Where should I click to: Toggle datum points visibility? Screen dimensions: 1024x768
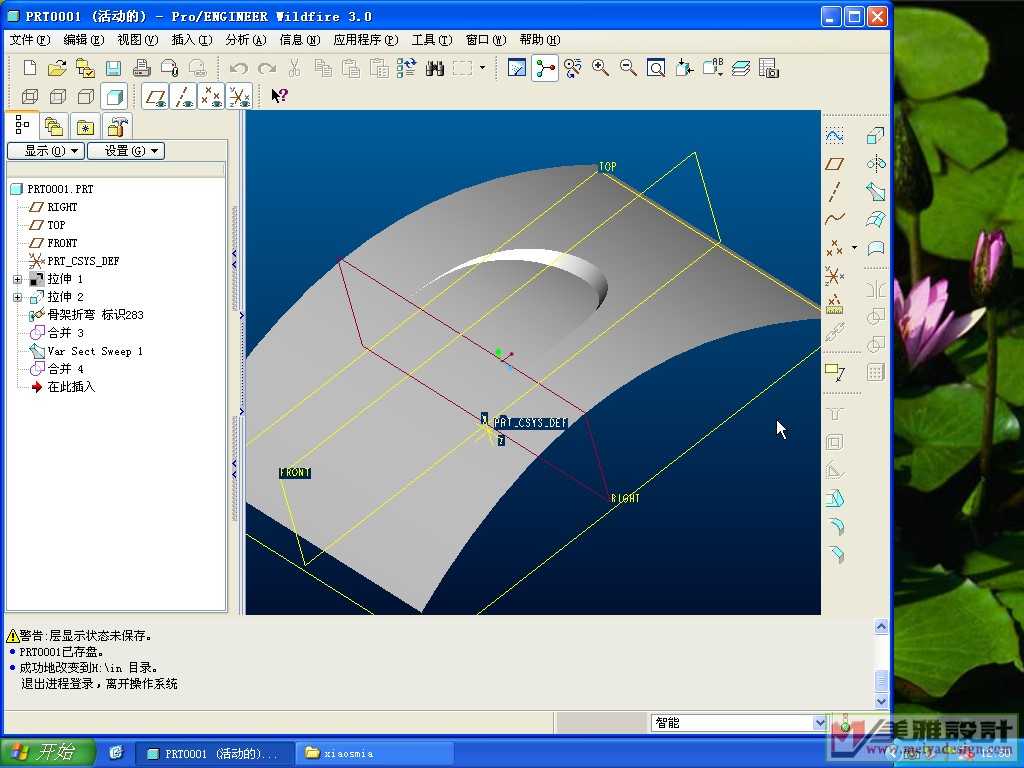click(x=212, y=97)
